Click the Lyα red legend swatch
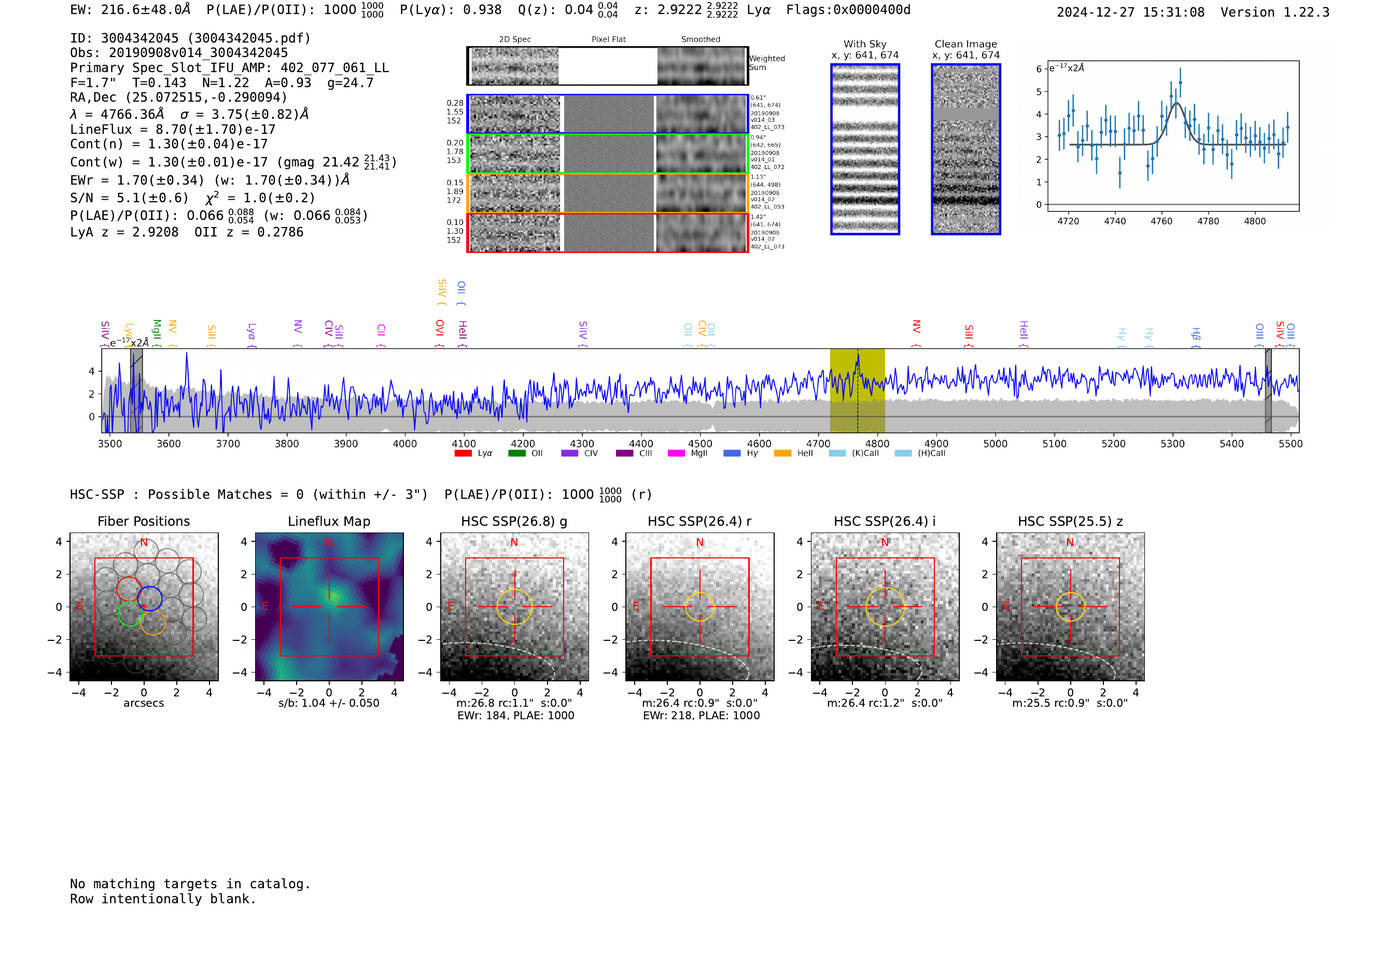 coord(463,453)
